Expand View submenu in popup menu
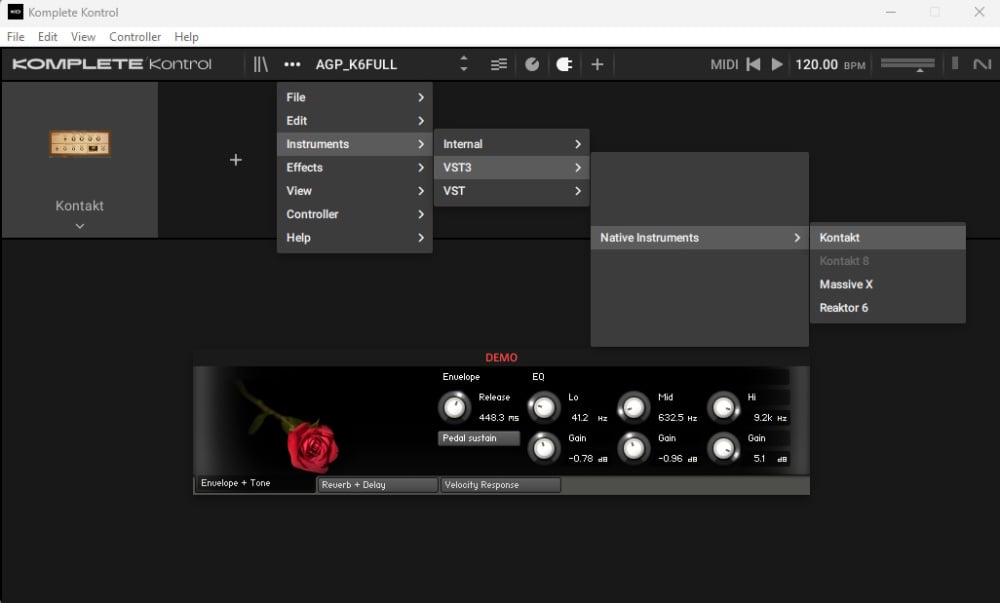Viewport: 1000px width, 603px height. coord(355,191)
